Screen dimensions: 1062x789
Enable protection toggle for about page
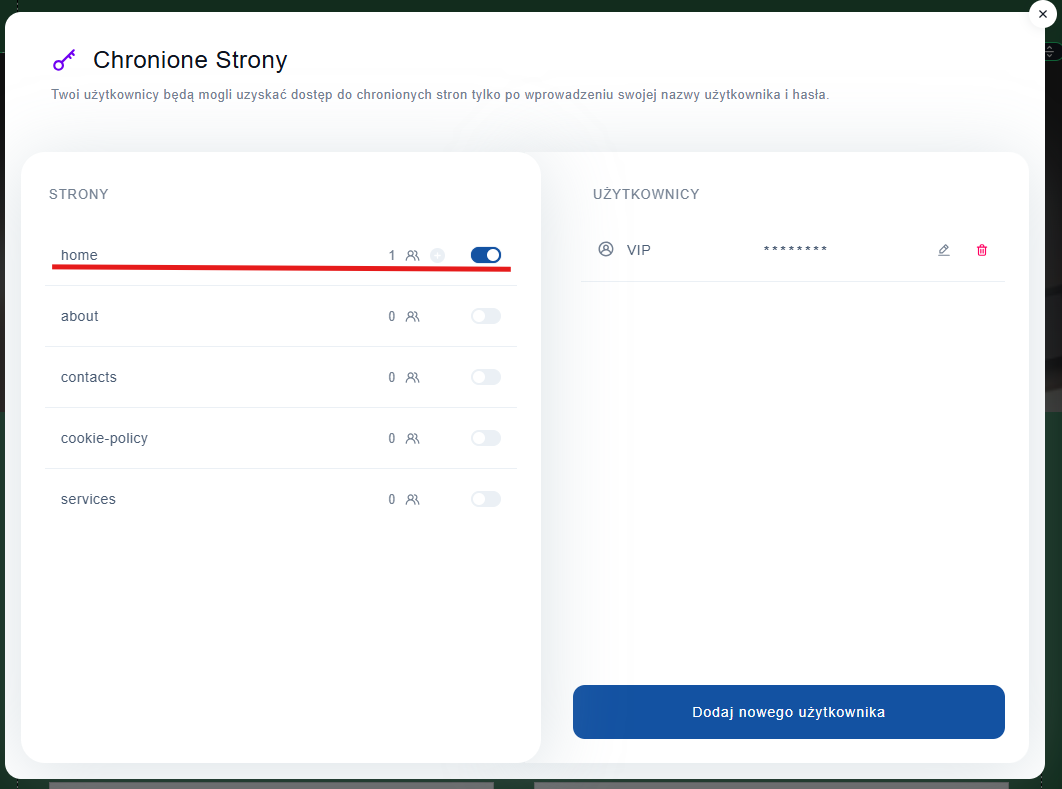coord(486,316)
